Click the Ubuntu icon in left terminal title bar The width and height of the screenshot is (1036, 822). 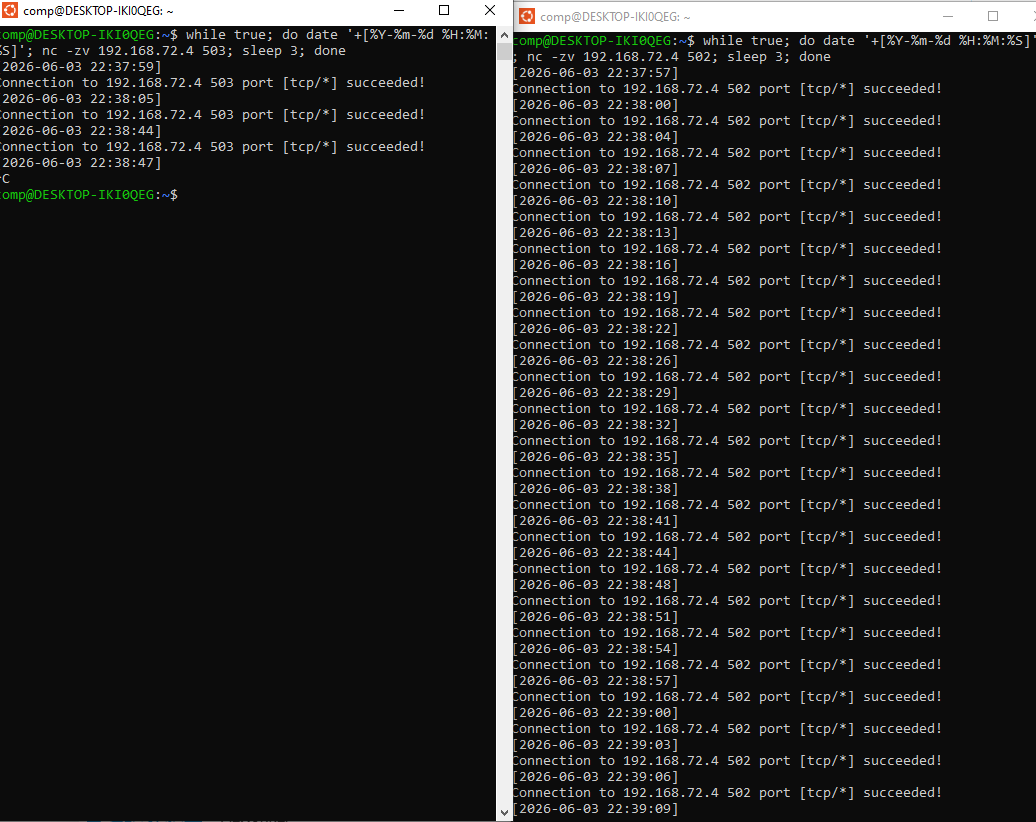click(9, 11)
